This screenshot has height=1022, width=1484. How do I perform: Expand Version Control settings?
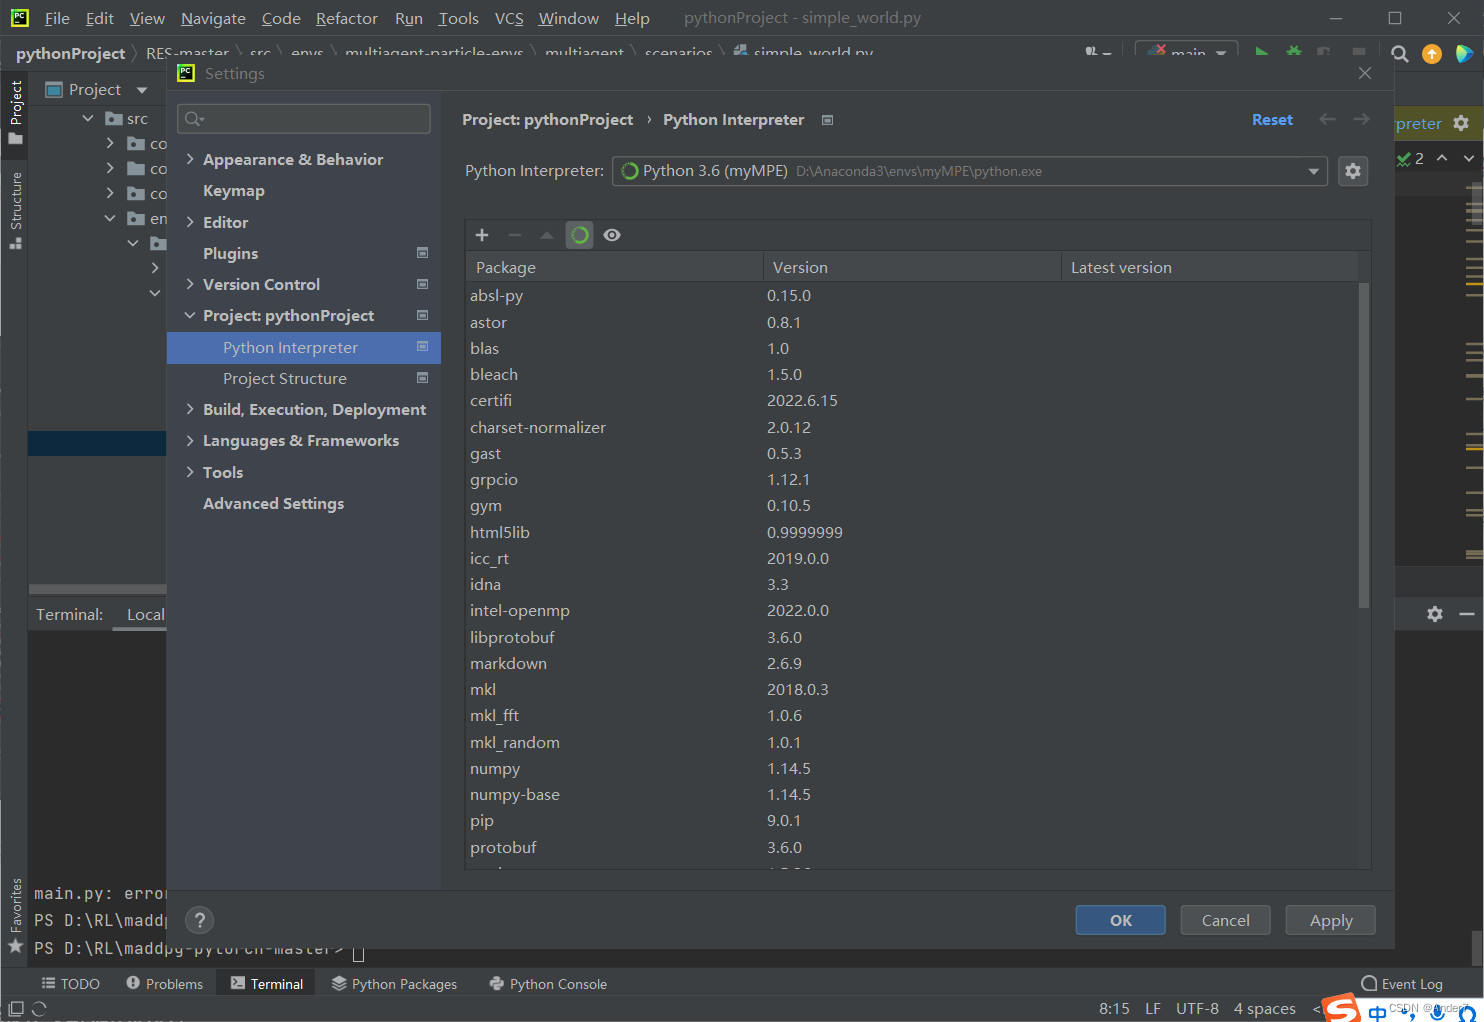coord(190,284)
